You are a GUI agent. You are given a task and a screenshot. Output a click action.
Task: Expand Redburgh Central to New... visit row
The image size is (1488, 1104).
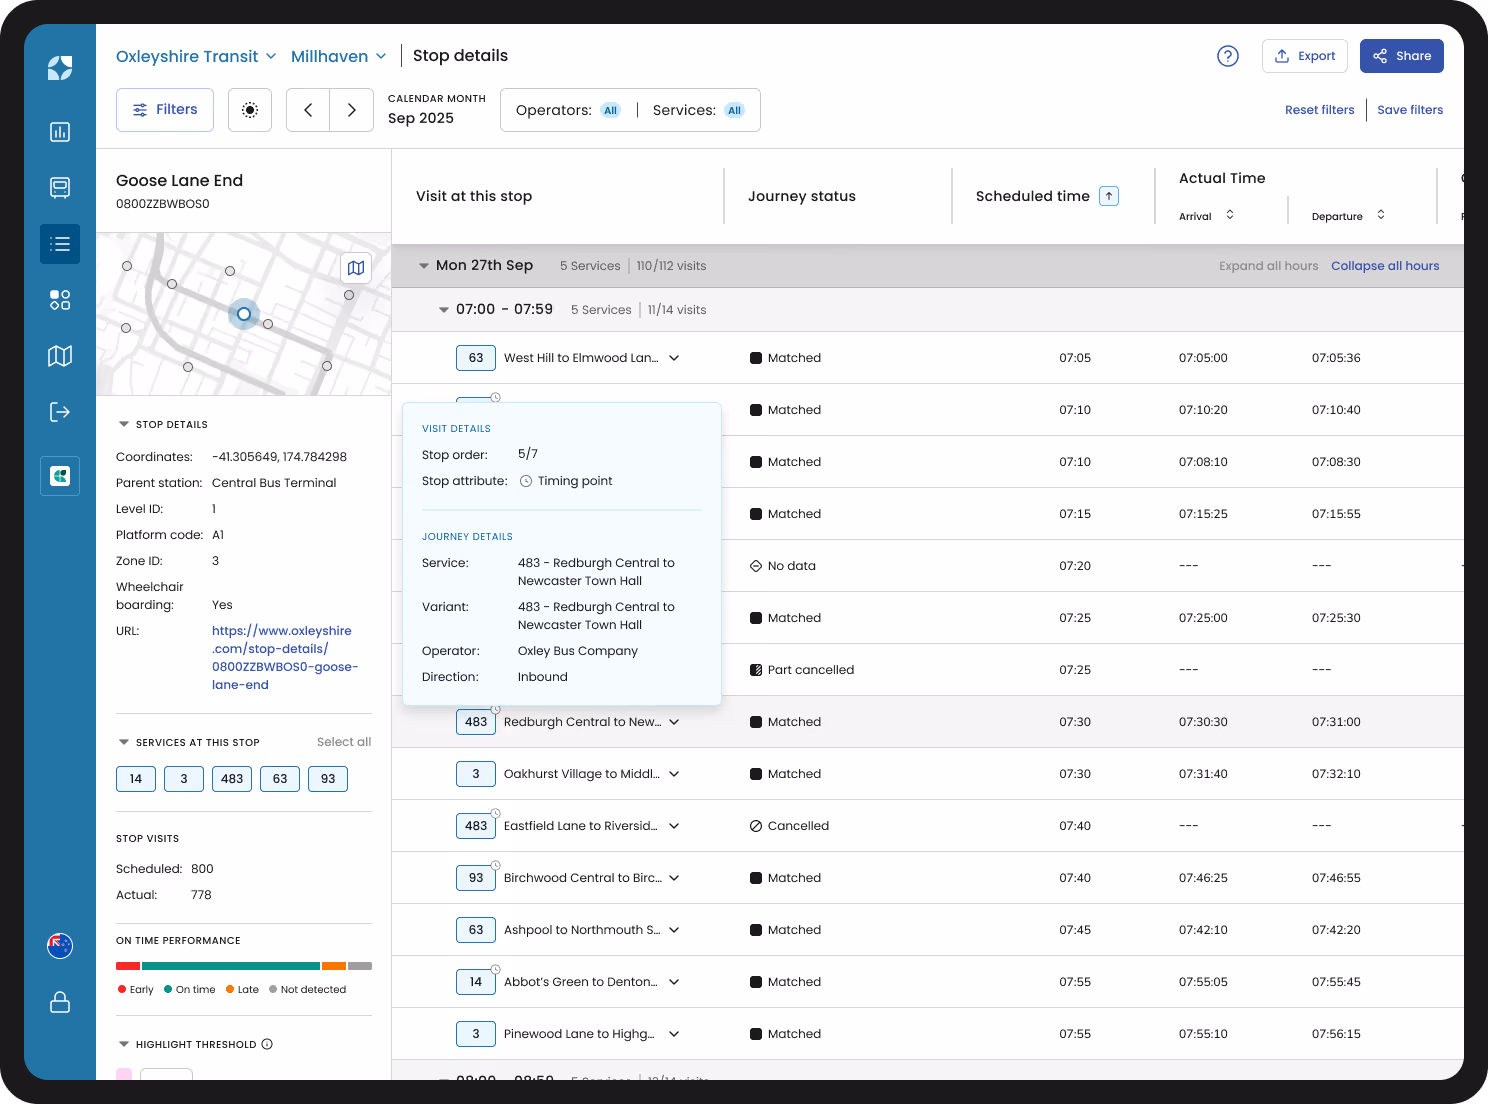674,722
